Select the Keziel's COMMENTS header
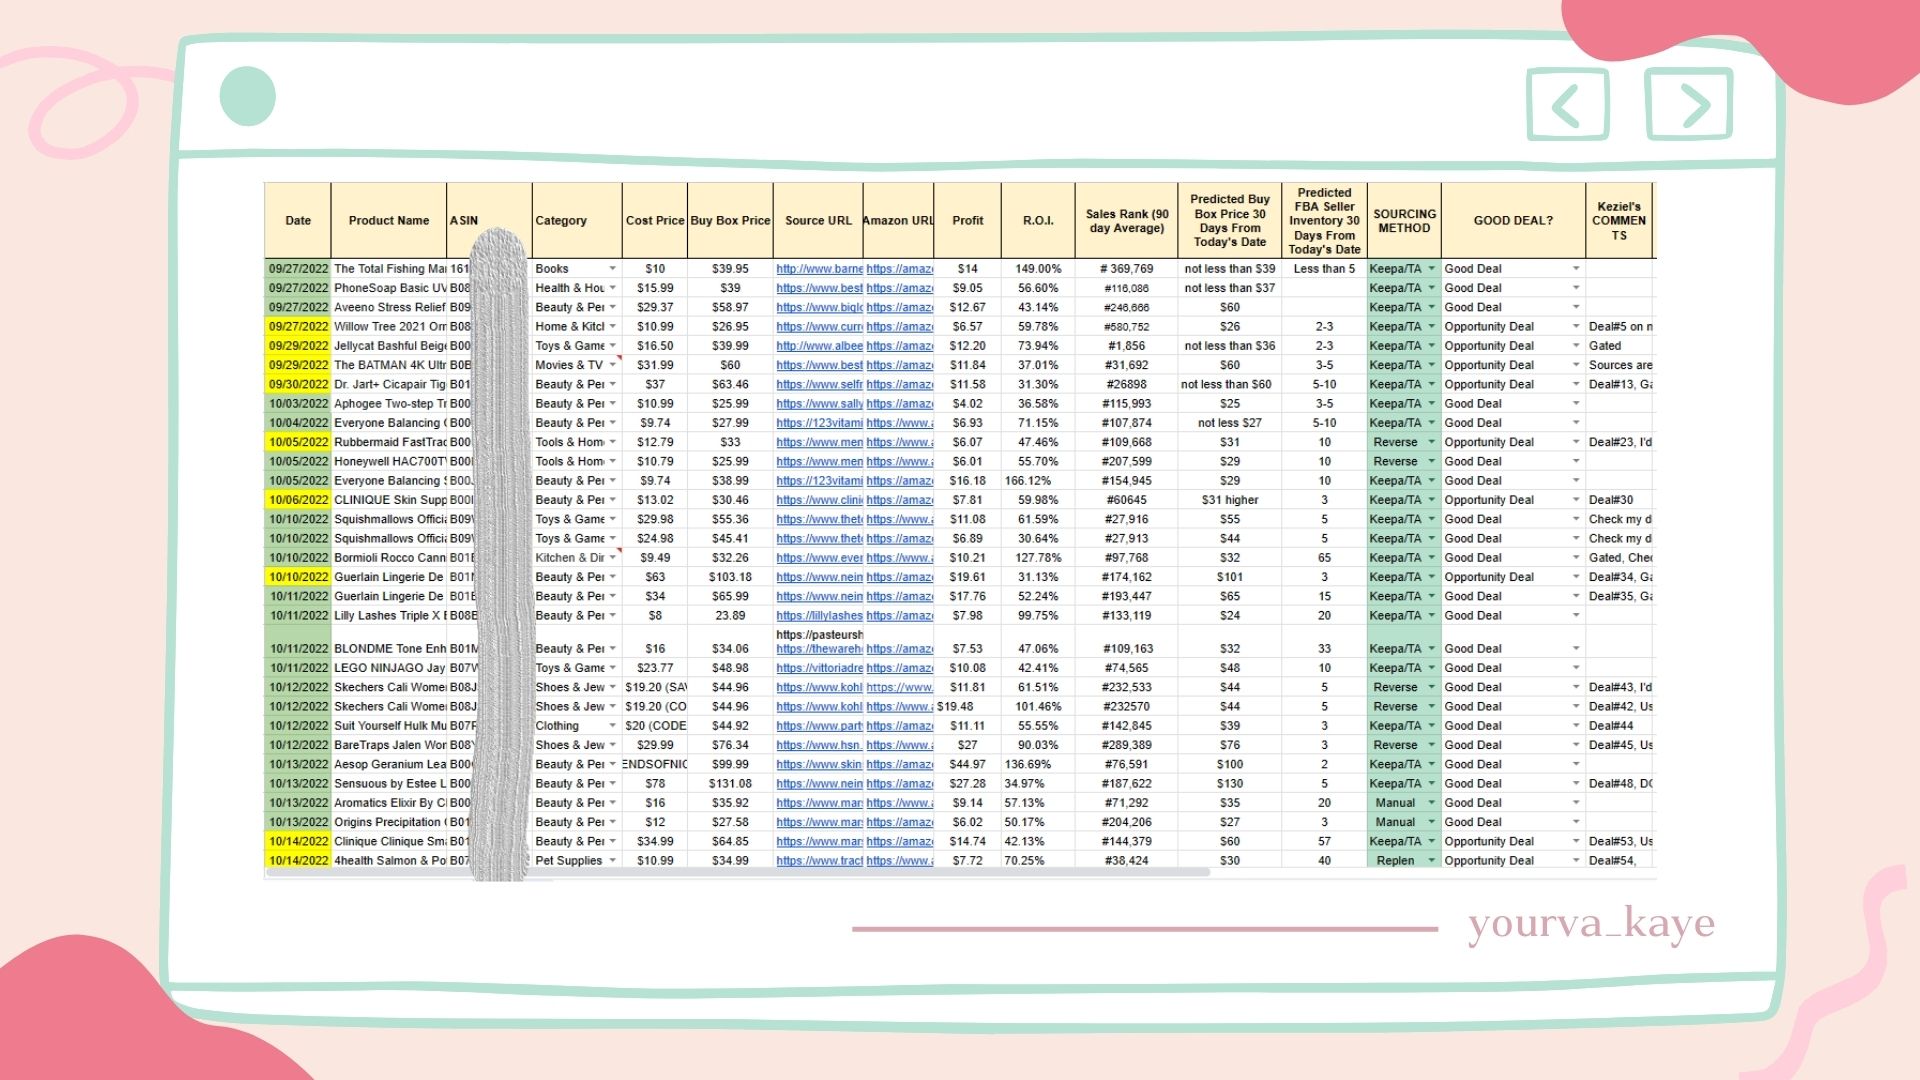1920x1080 pixels. [1619, 221]
